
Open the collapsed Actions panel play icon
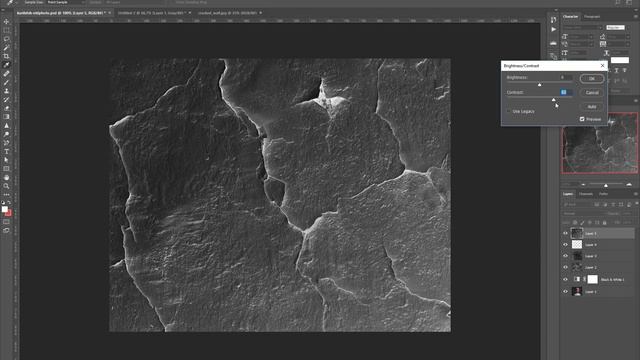click(553, 29)
